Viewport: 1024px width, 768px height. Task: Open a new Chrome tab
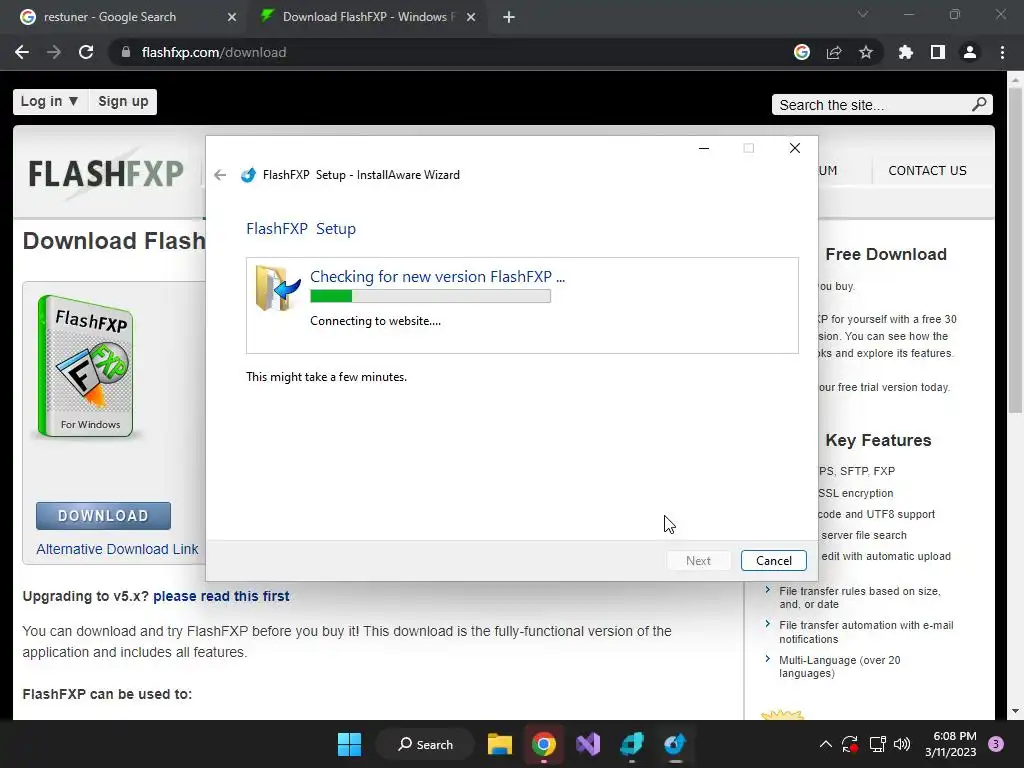tap(509, 17)
